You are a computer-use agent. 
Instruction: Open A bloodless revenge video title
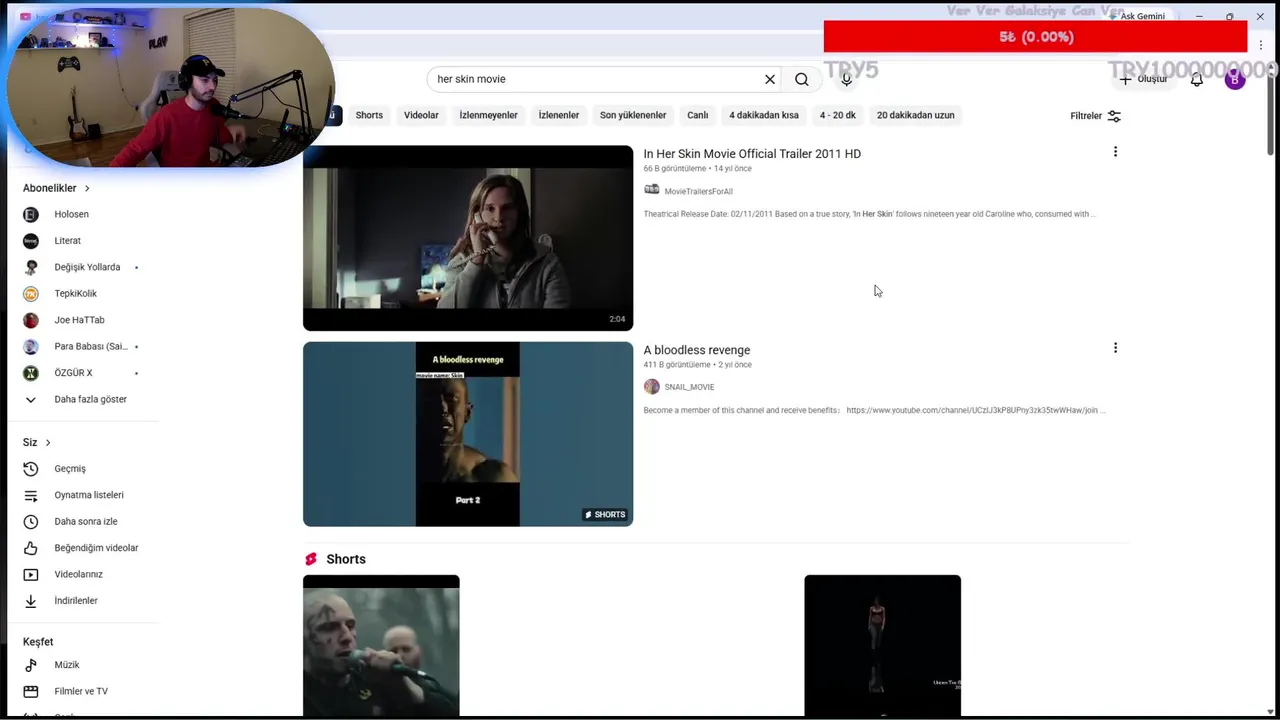click(x=697, y=350)
